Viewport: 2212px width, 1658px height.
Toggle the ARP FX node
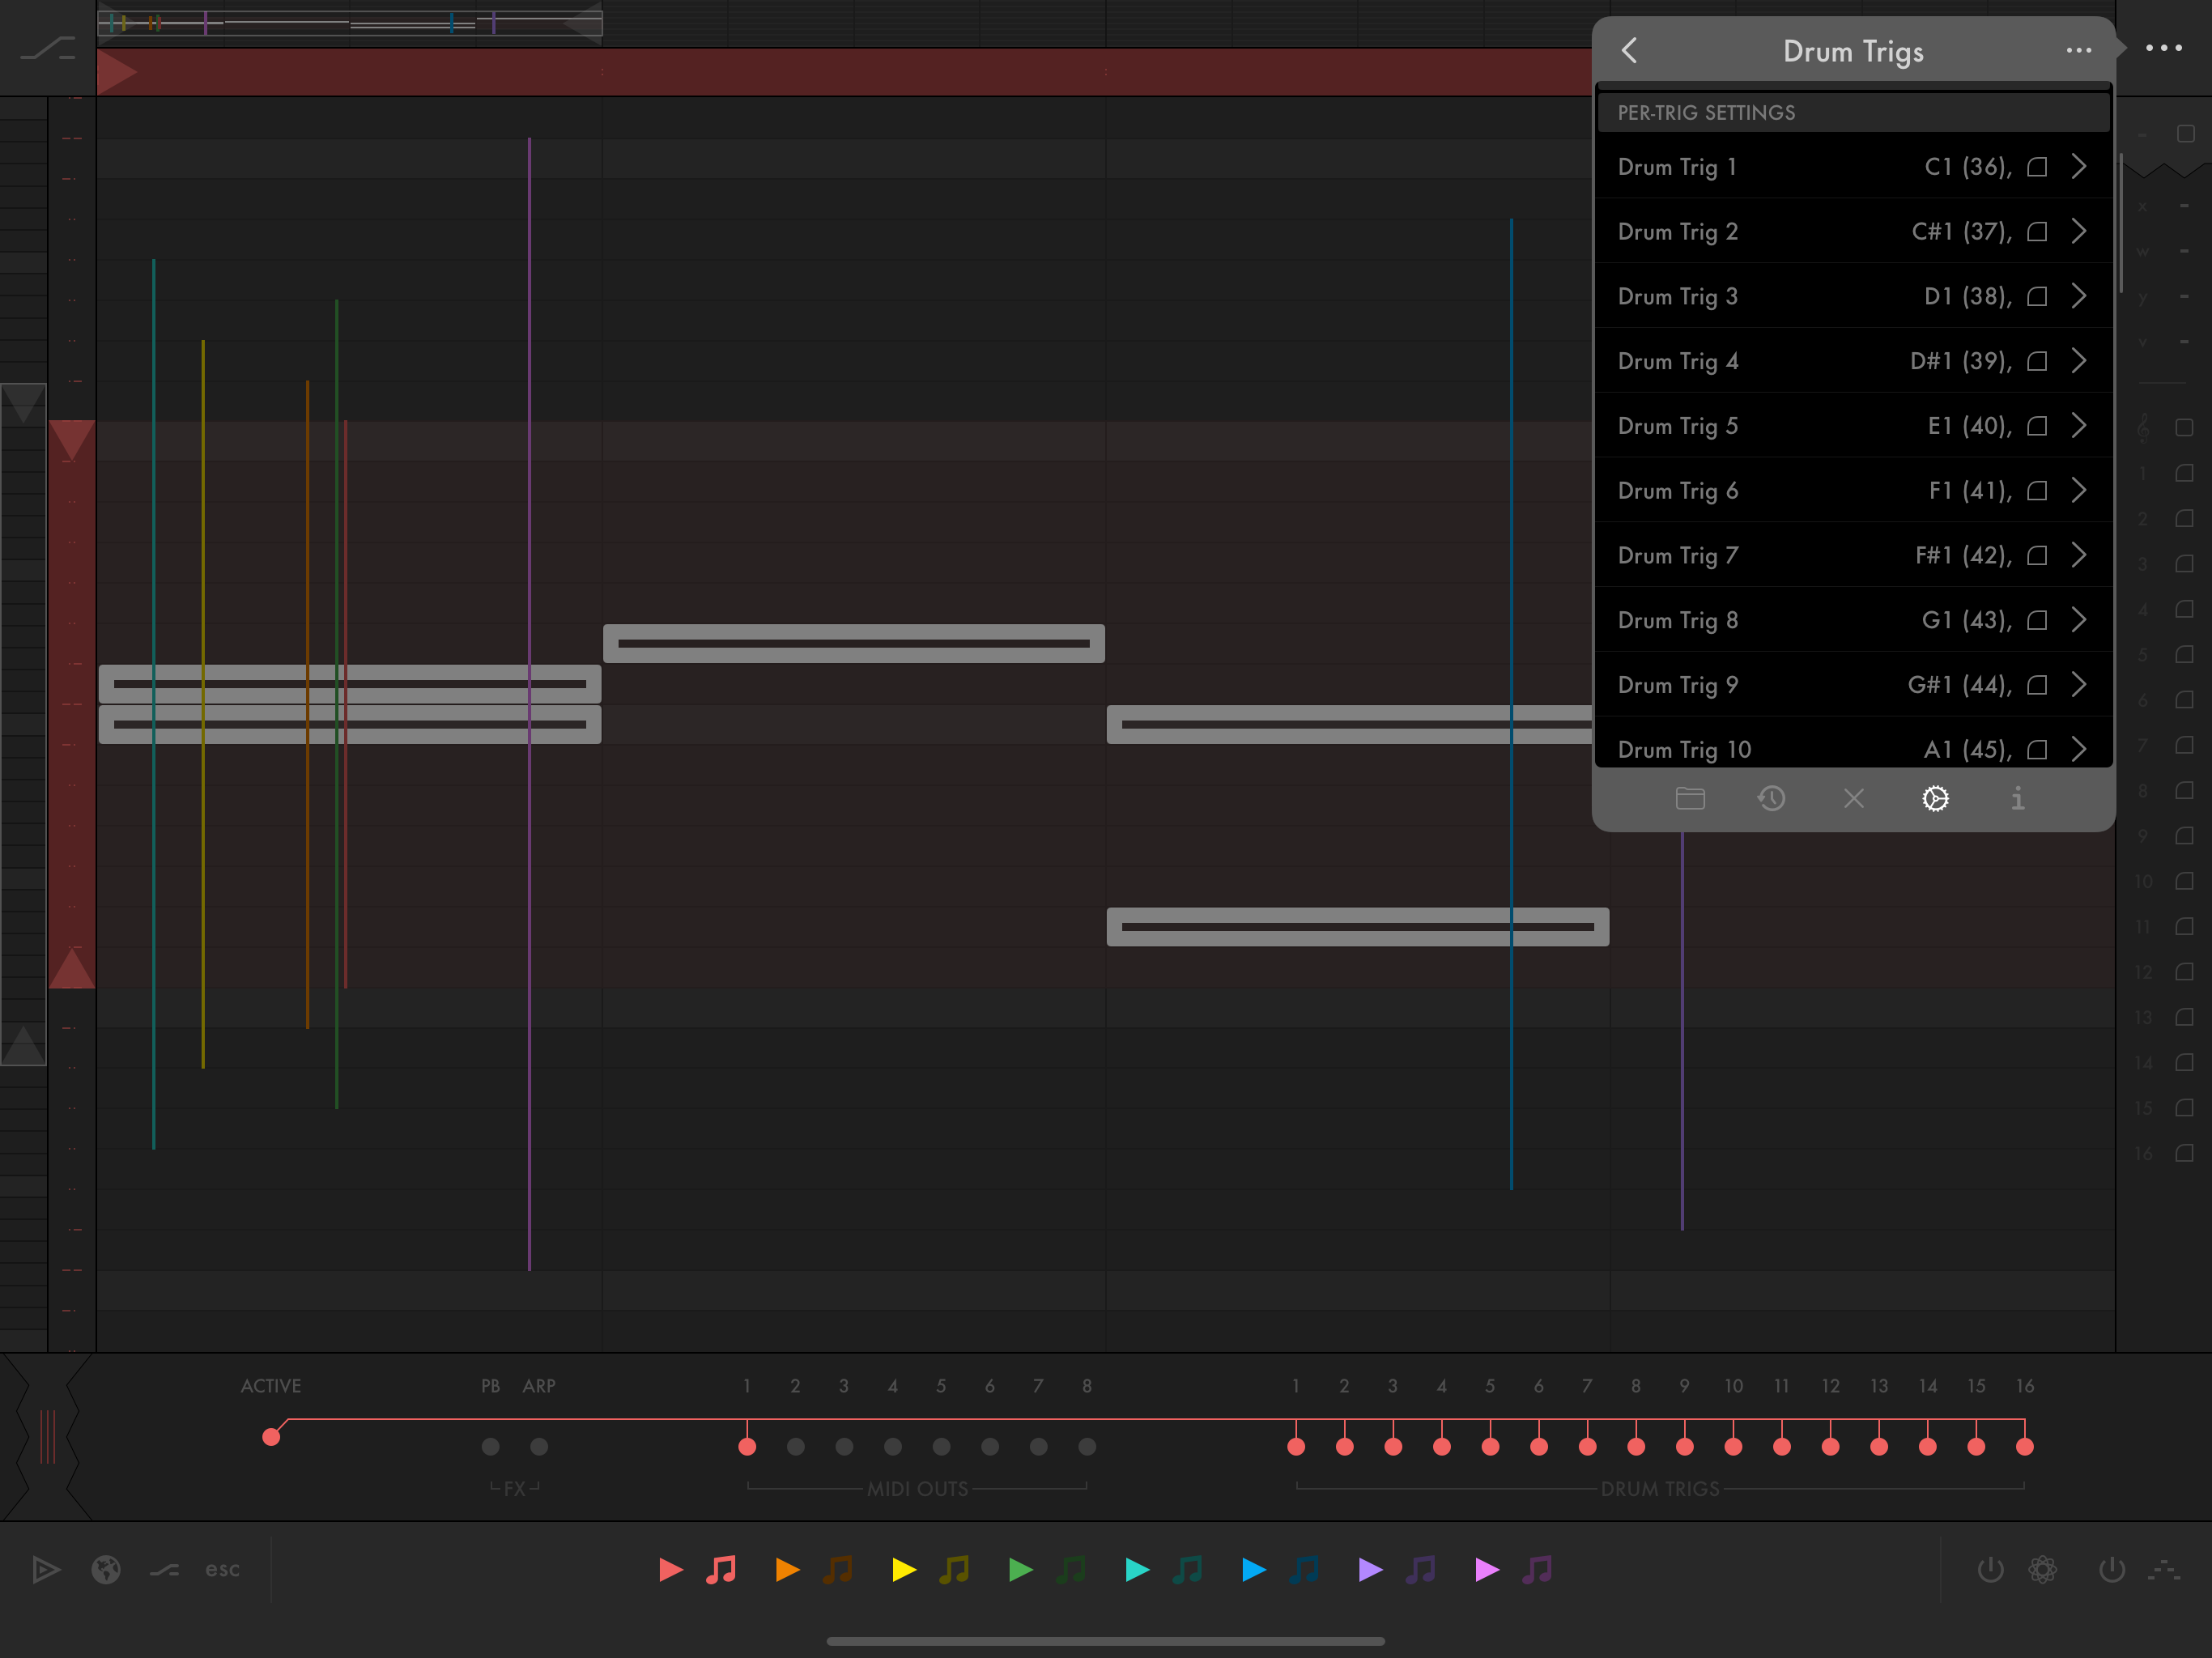(539, 1446)
